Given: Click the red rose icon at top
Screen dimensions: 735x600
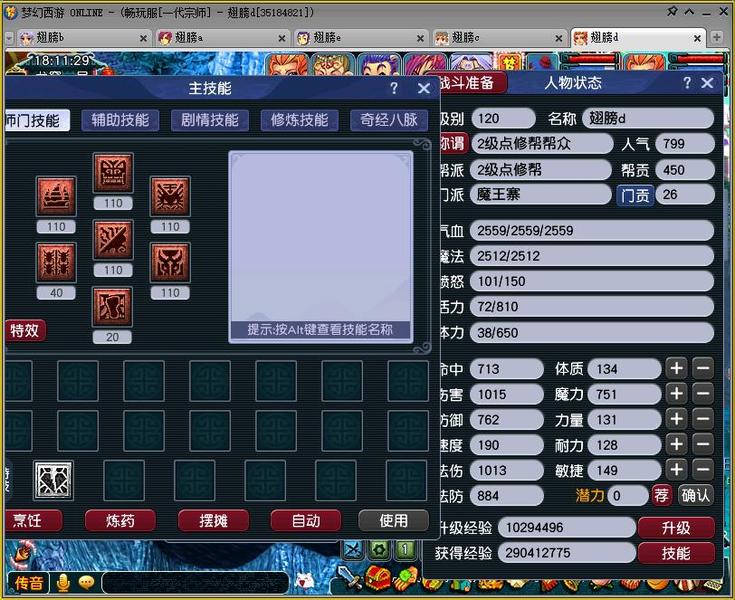Looking at the screenshot, I should tap(542, 63).
